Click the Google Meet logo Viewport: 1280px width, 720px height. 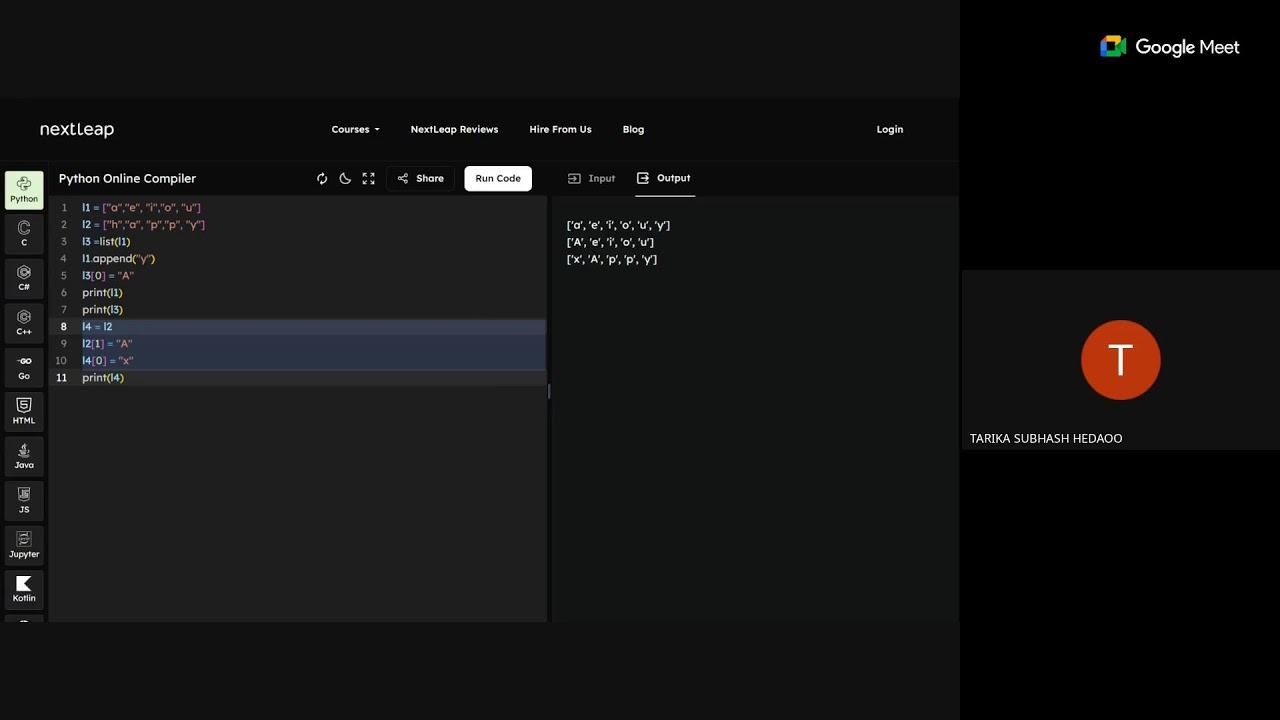pyautogui.click(x=1169, y=47)
